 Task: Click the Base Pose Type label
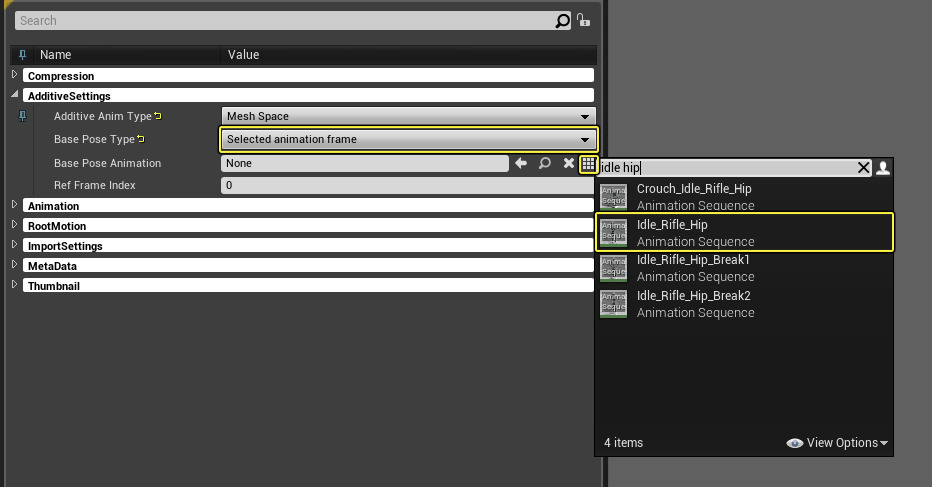click(x=95, y=139)
